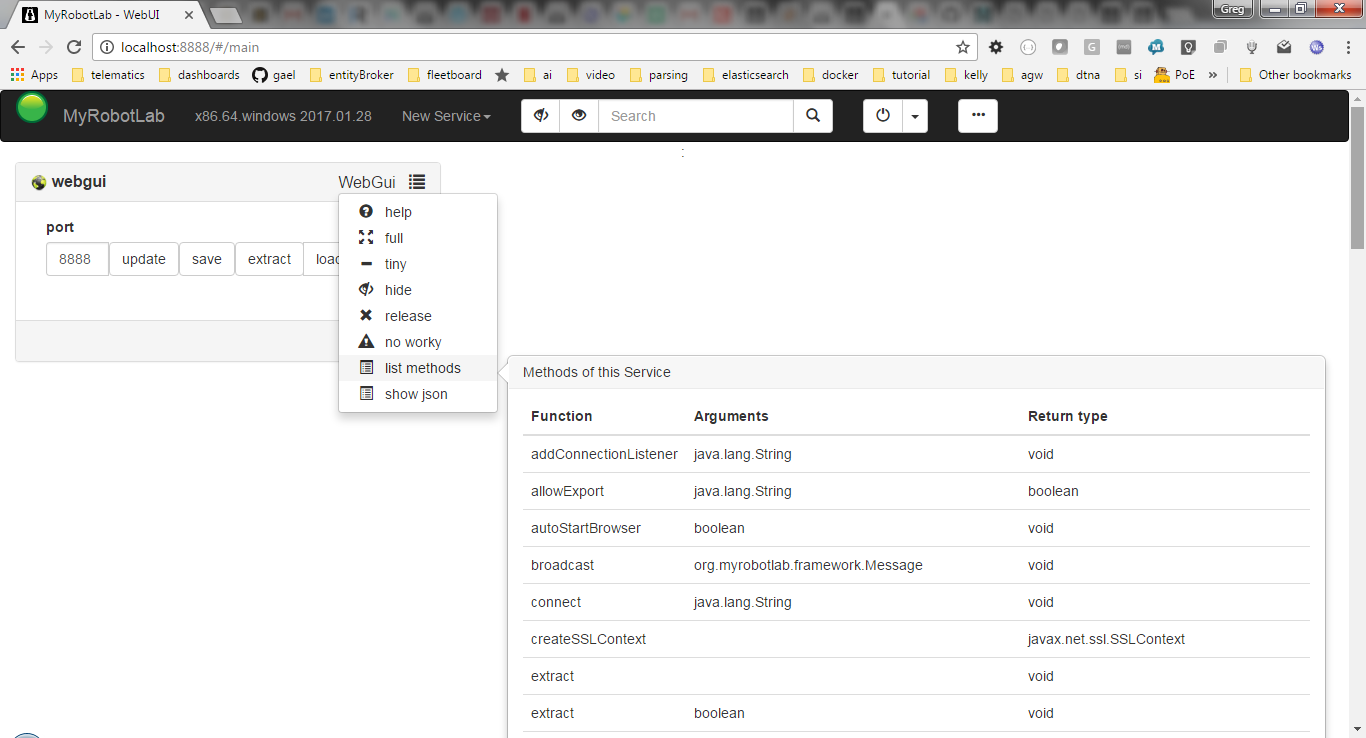Click the mail checker extension icon
This screenshot has width=1366, height=738.
point(1284,47)
